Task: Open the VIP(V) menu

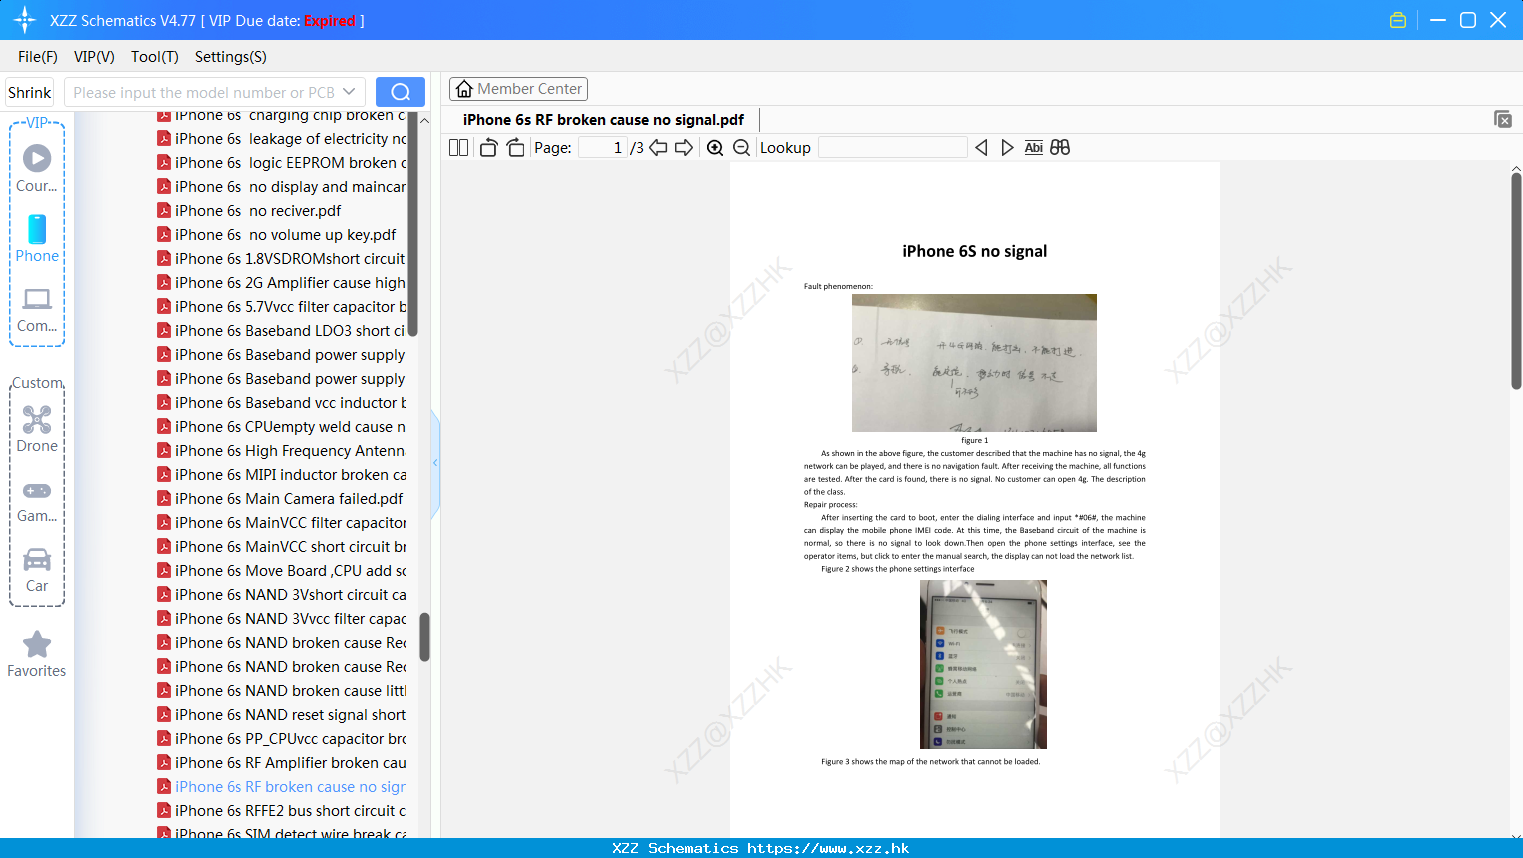Action: [94, 57]
